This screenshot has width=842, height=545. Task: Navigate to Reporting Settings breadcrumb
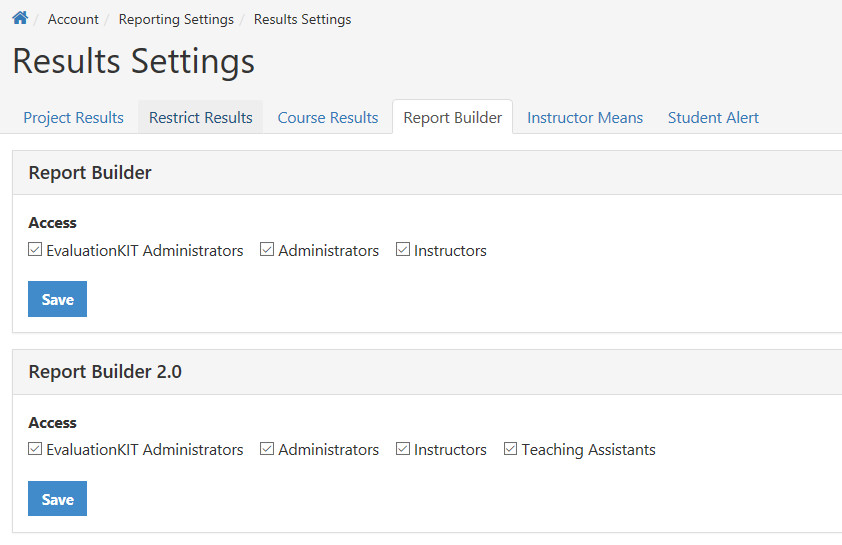click(x=176, y=19)
